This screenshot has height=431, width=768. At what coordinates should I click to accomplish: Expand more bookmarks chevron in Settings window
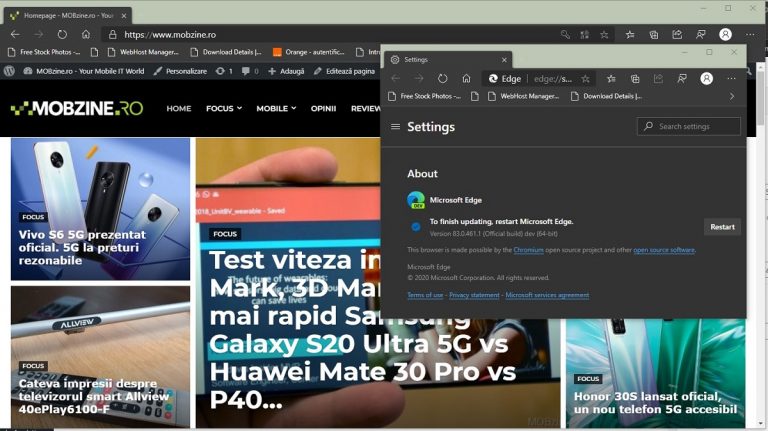pos(732,96)
